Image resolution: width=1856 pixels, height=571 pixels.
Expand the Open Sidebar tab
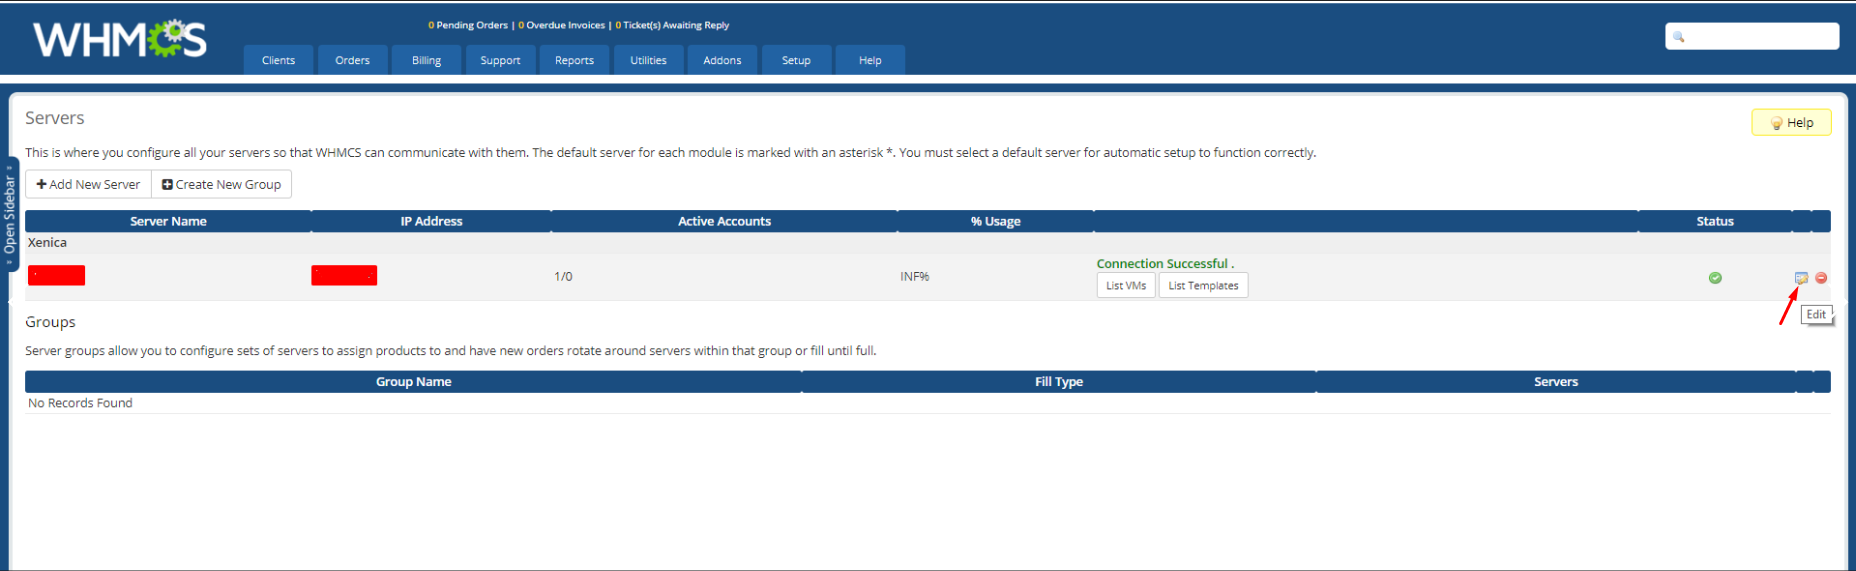pyautogui.click(x=10, y=214)
